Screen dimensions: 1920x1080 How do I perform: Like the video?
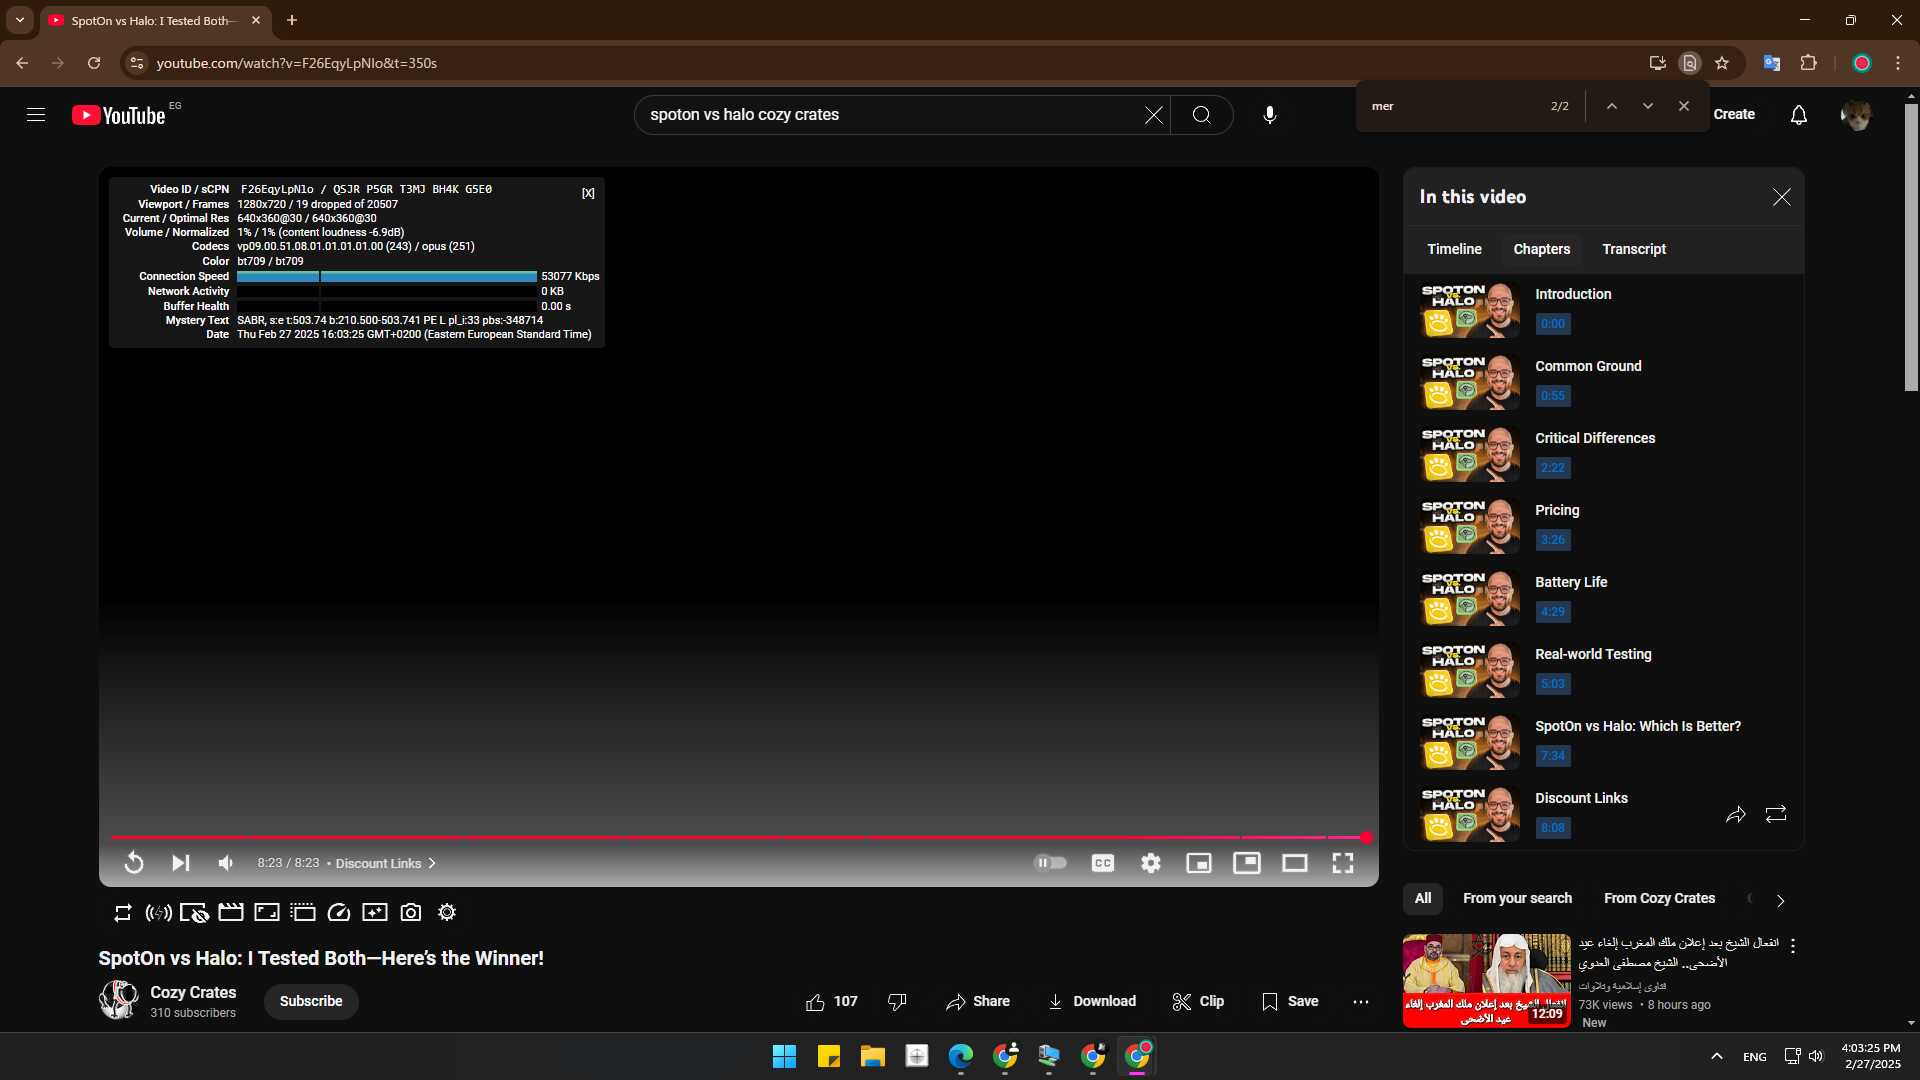(831, 1002)
